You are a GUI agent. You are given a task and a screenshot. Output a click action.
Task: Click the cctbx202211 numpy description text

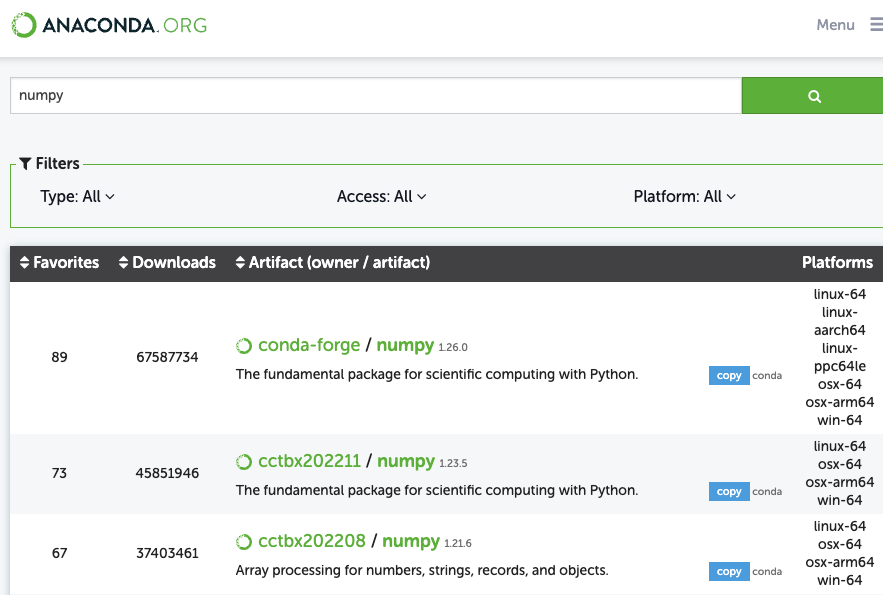click(x=437, y=490)
